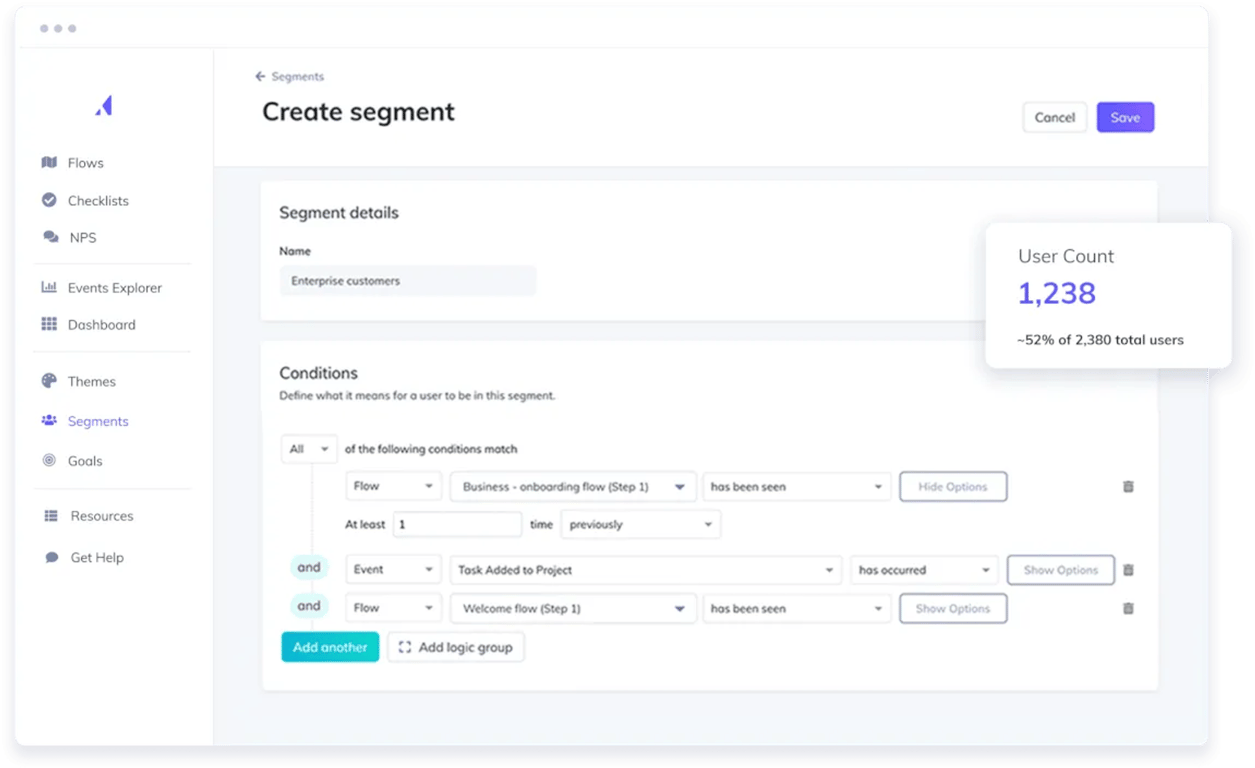Image resolution: width=1255 pixels, height=768 pixels.
Task: Open Flows from the sidebar map icon
Action: pyautogui.click(x=49, y=162)
